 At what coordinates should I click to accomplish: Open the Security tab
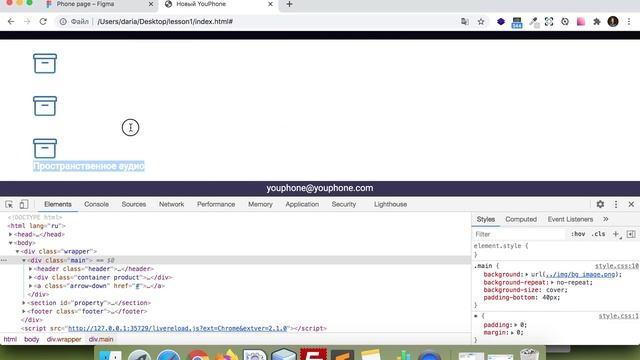344,204
